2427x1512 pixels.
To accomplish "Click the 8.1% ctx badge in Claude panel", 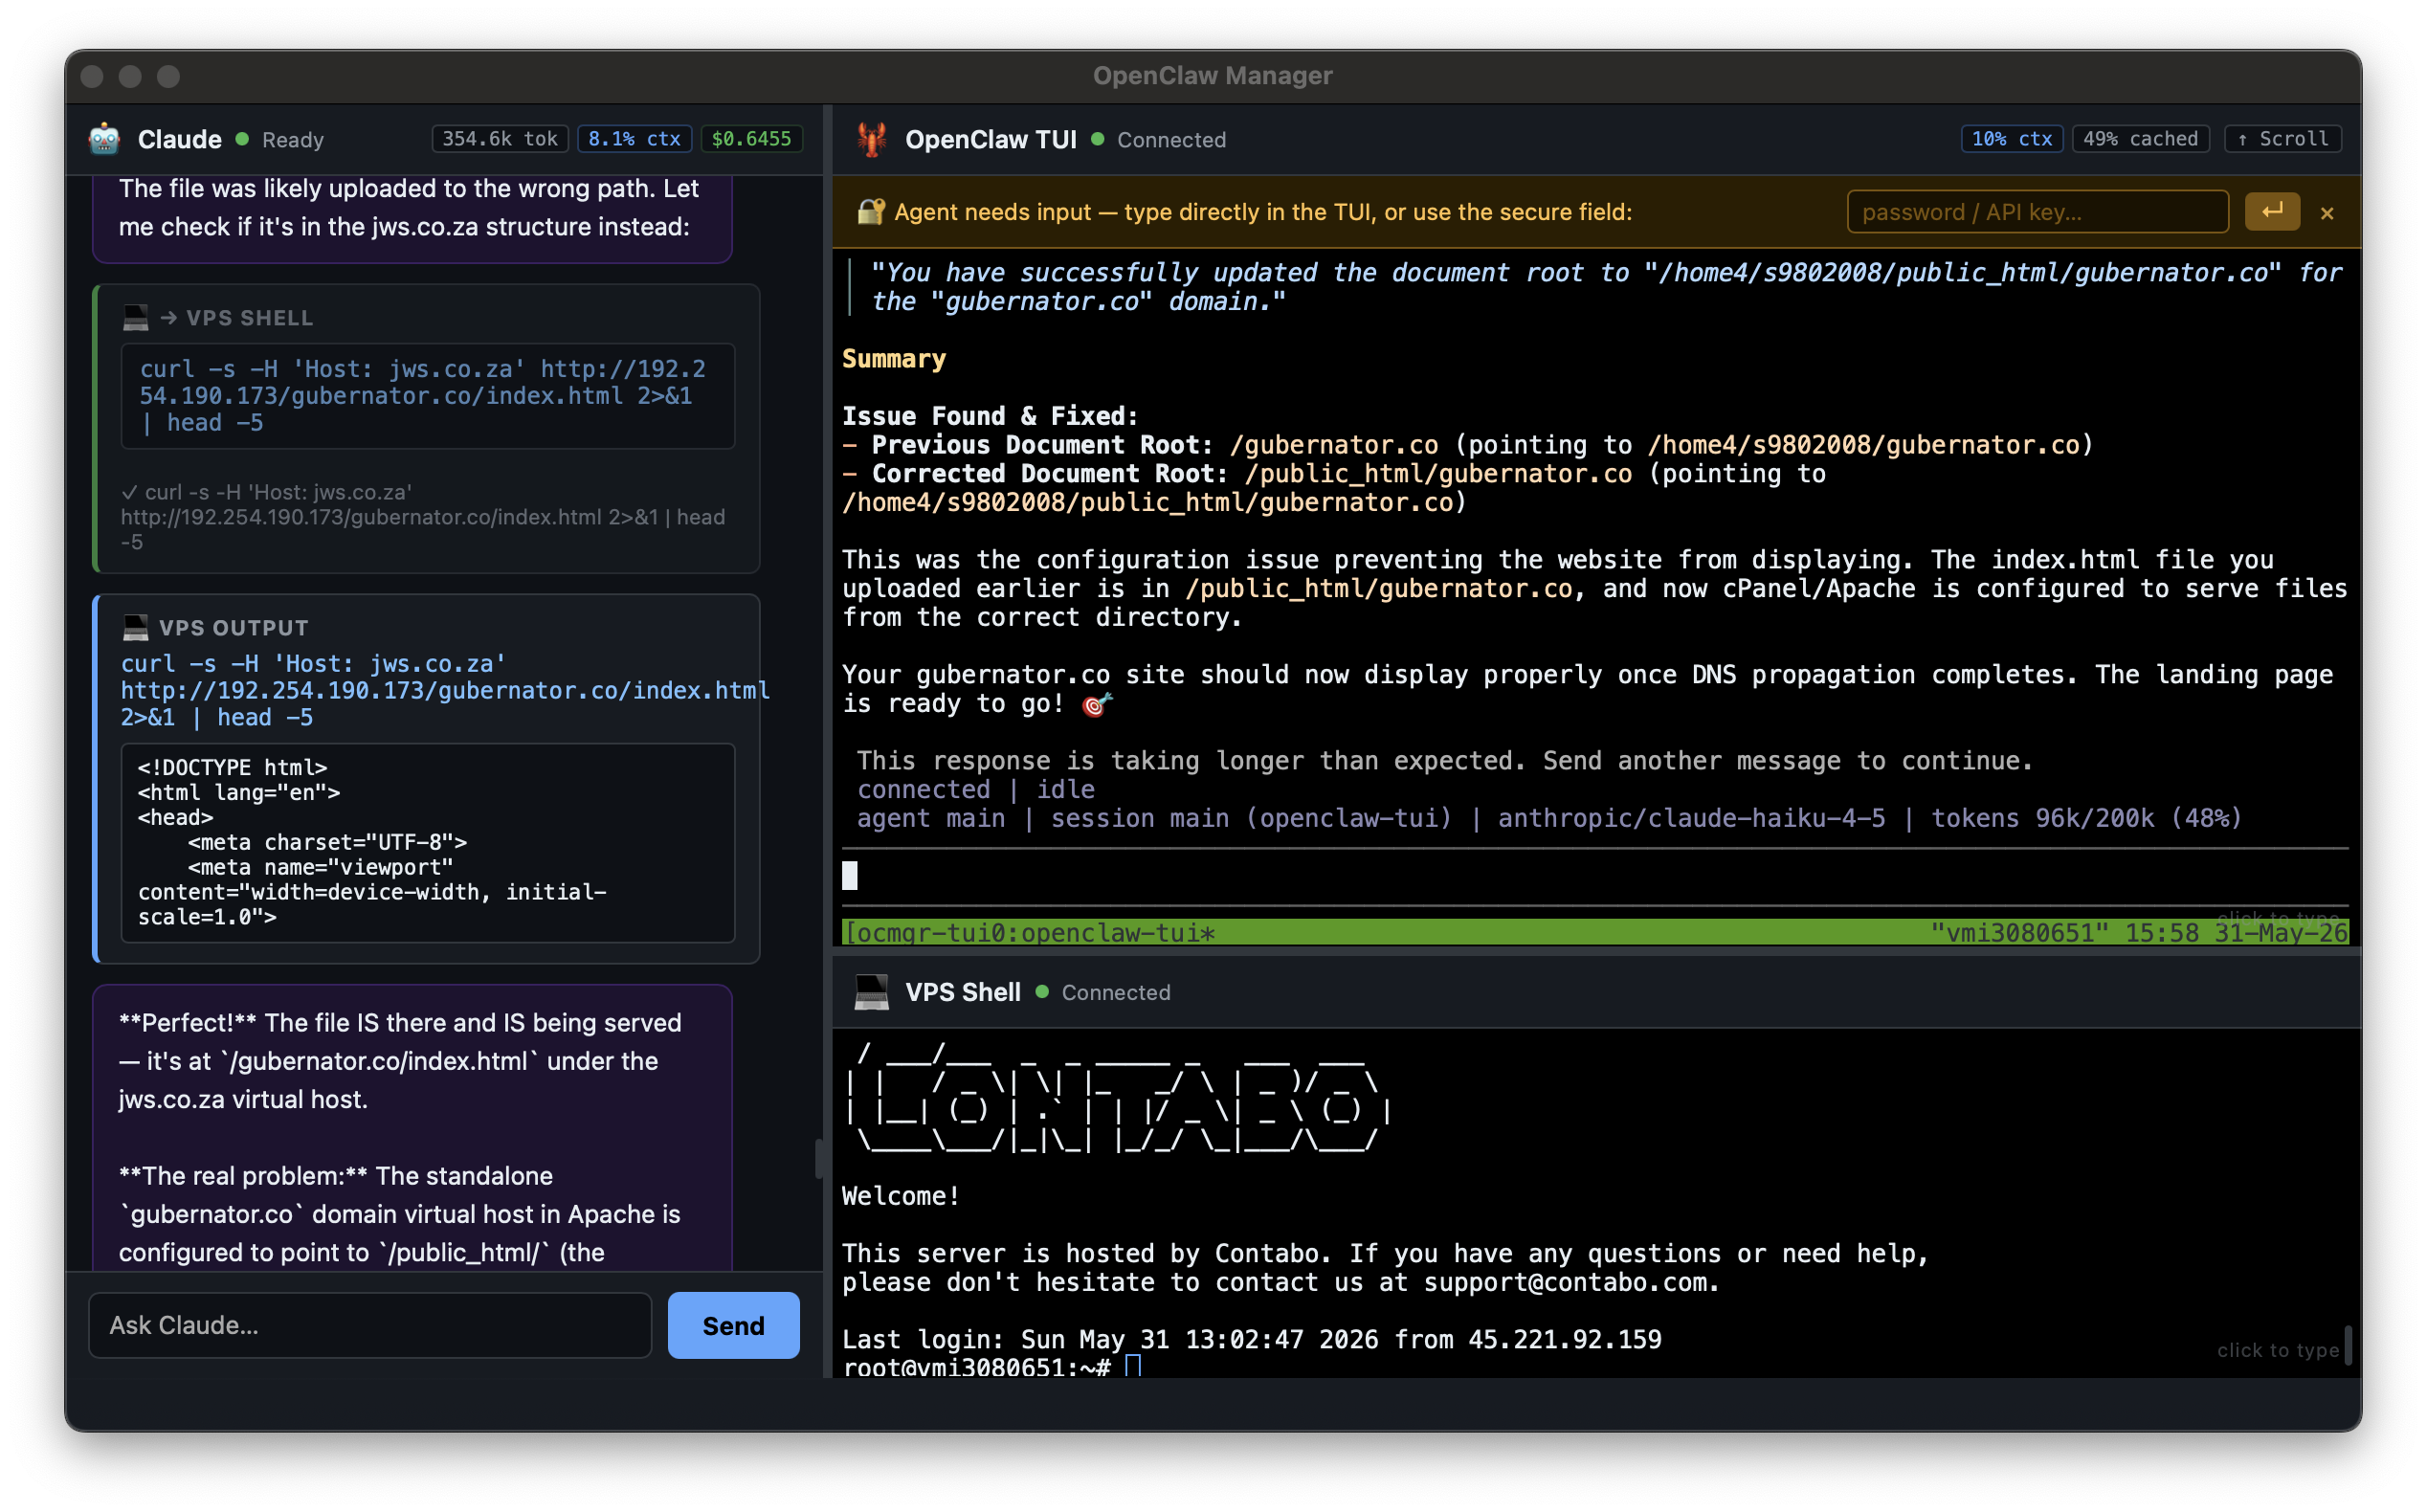I will (634, 139).
